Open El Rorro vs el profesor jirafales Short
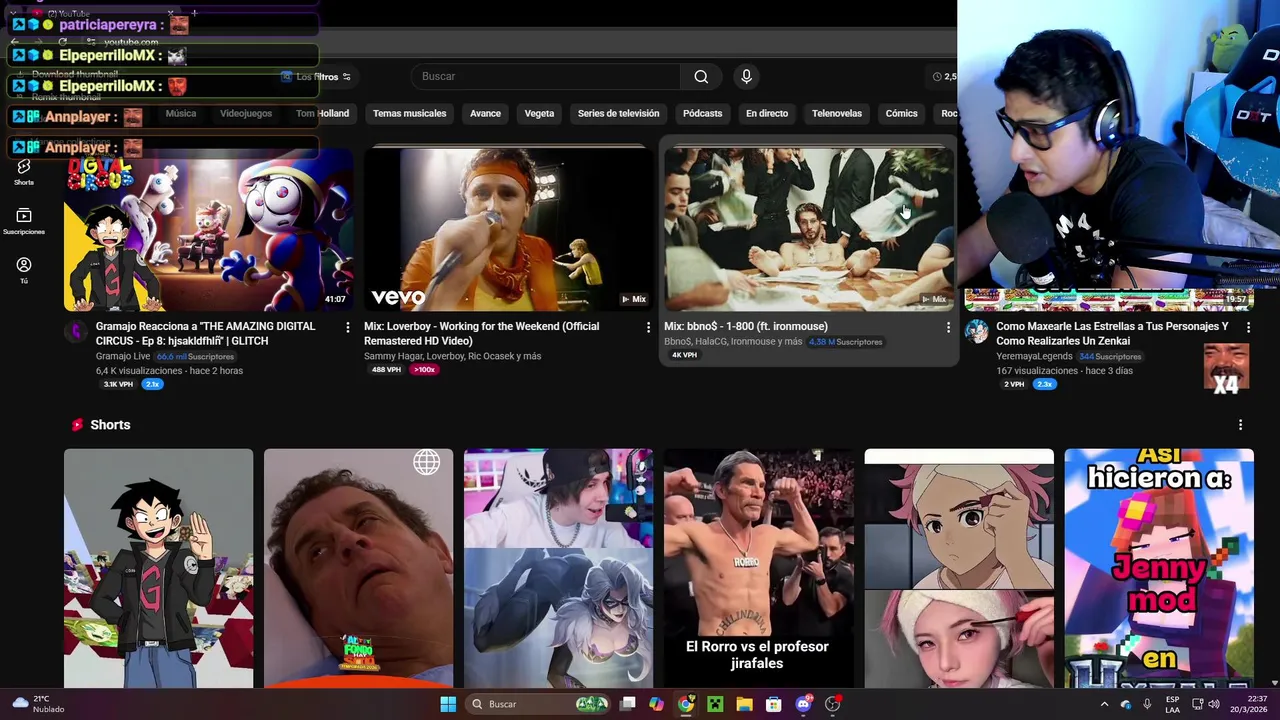Viewport: 1280px width, 720px height. click(758, 568)
